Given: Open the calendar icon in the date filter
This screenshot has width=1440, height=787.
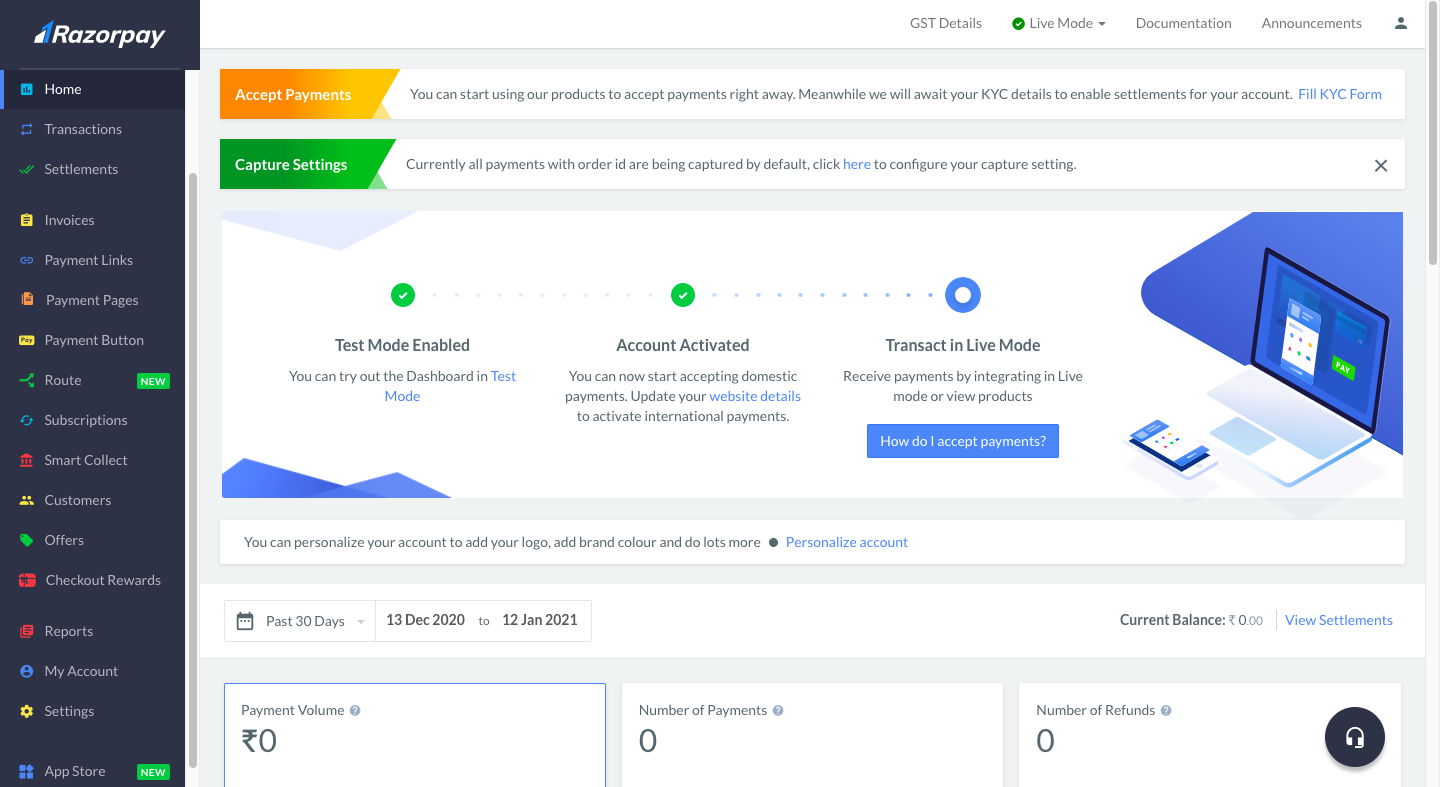Looking at the screenshot, I should click(x=245, y=620).
